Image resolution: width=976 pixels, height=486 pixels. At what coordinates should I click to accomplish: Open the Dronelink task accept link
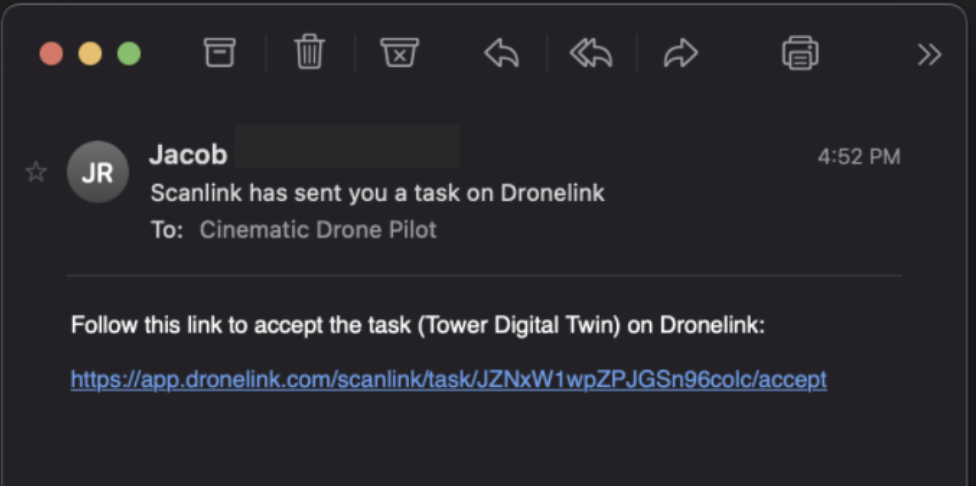pos(449,379)
